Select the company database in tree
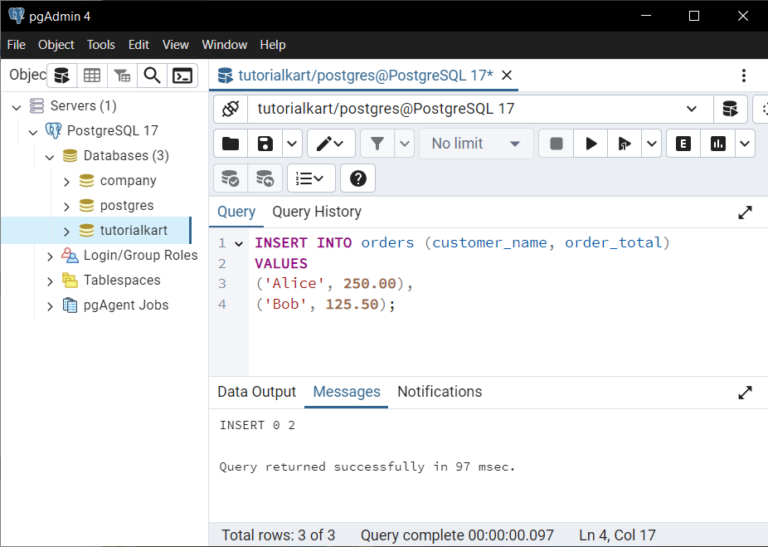The height and width of the screenshot is (547, 768). pos(128,181)
